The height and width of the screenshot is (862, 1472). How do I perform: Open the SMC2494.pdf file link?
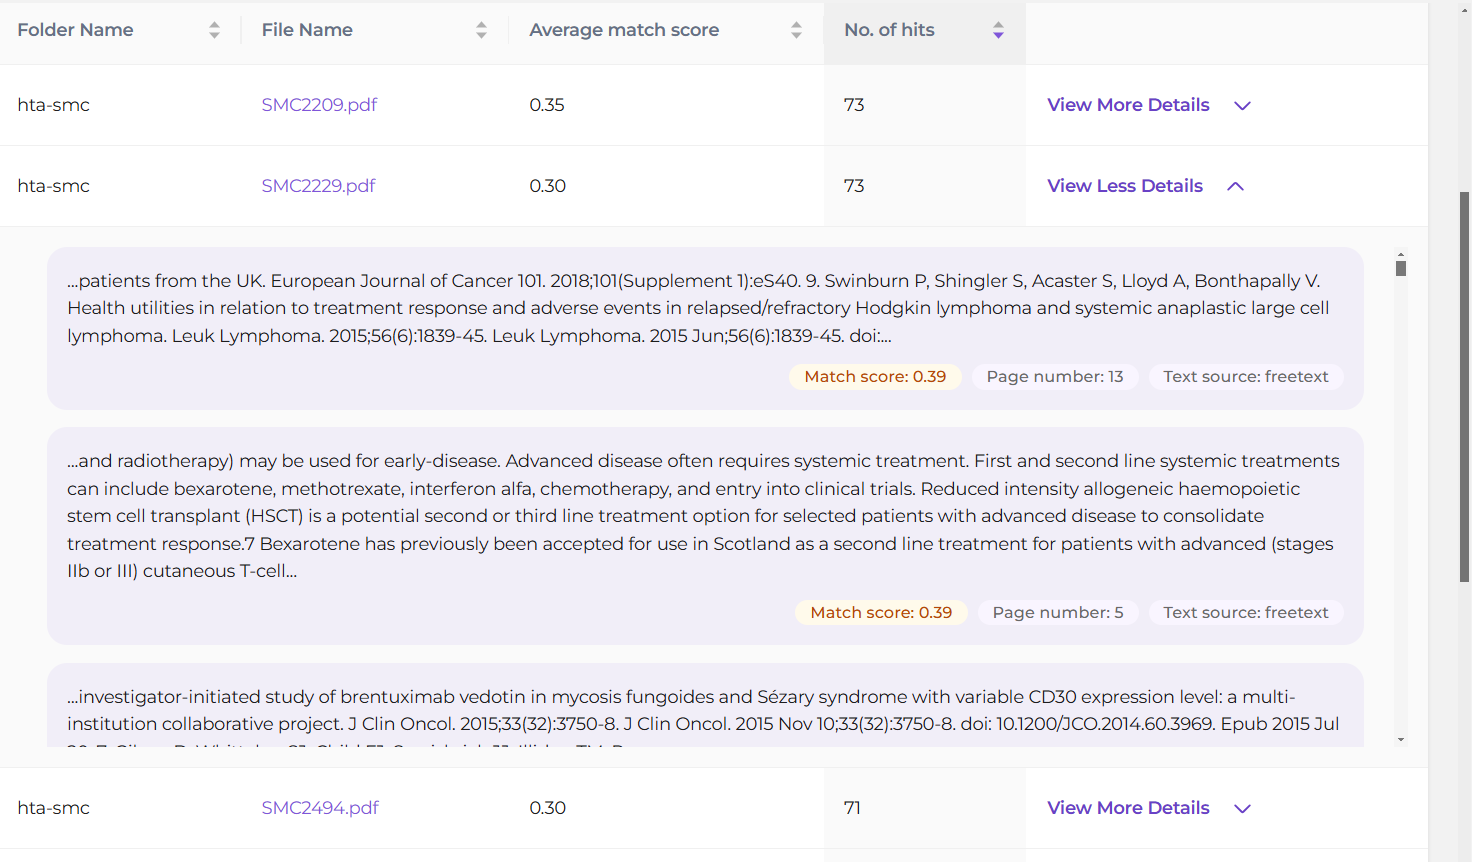(320, 808)
